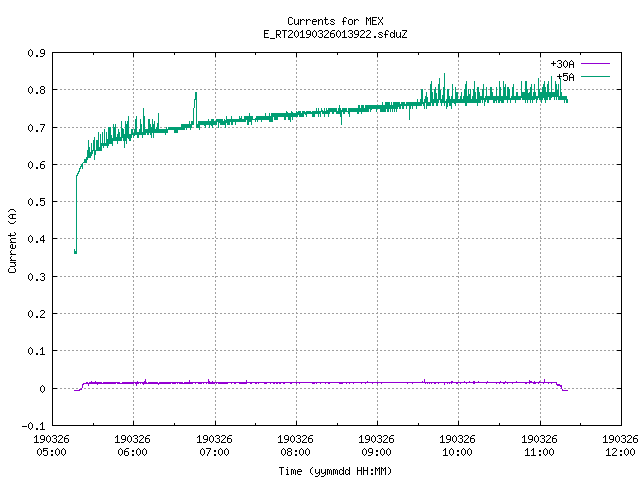The image size is (640, 480).
Task: Click the y-axis tick value 0.1
Action: 36,351
